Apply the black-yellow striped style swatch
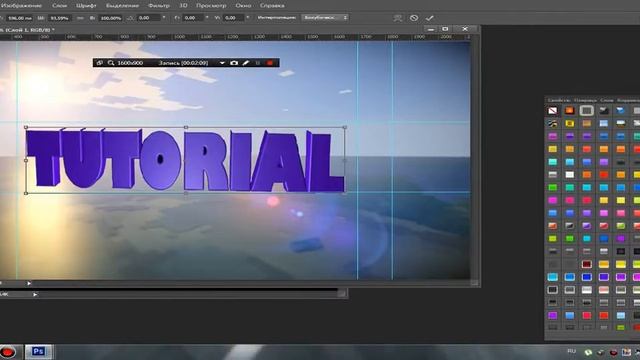 pyautogui.click(x=552, y=123)
